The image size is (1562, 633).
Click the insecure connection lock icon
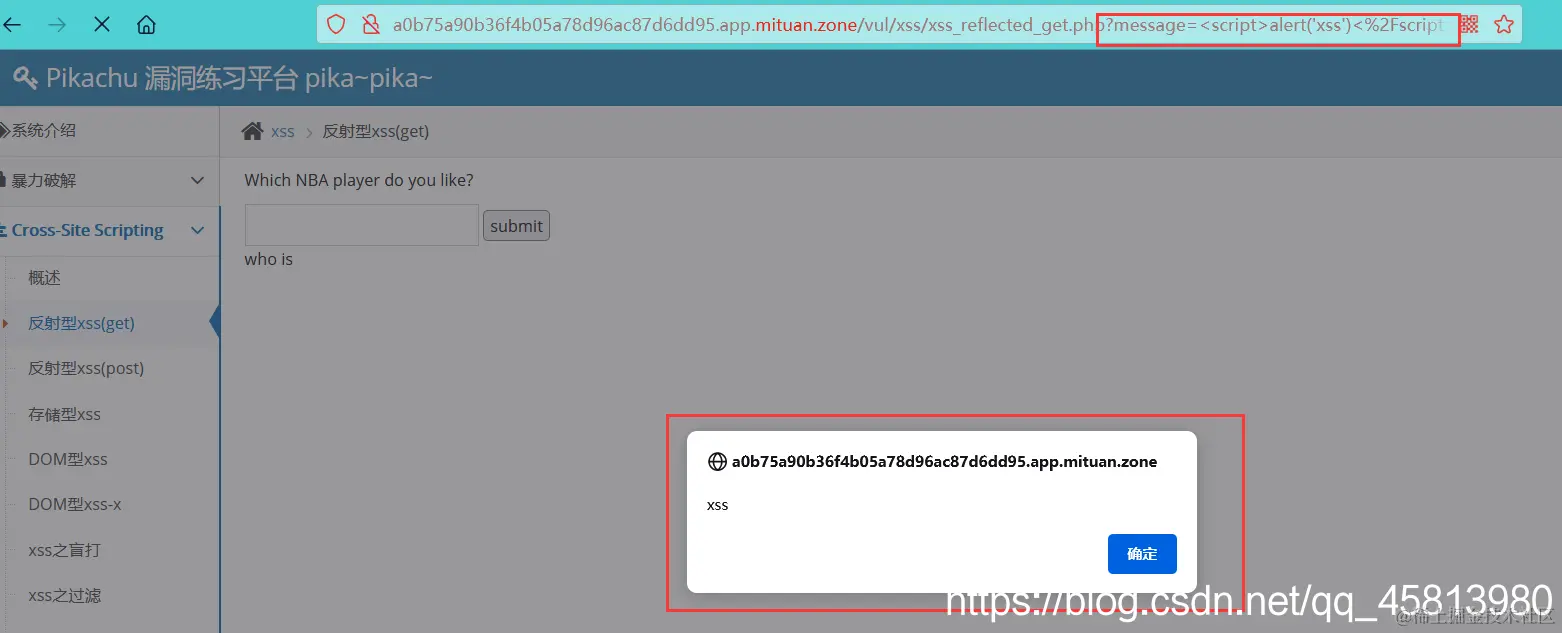pyautogui.click(x=371, y=25)
